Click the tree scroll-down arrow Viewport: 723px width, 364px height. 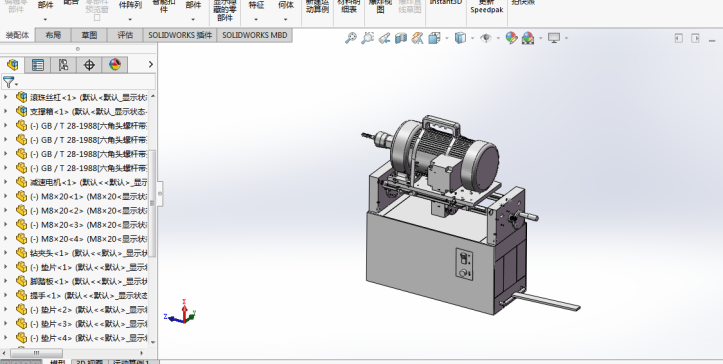(x=153, y=342)
